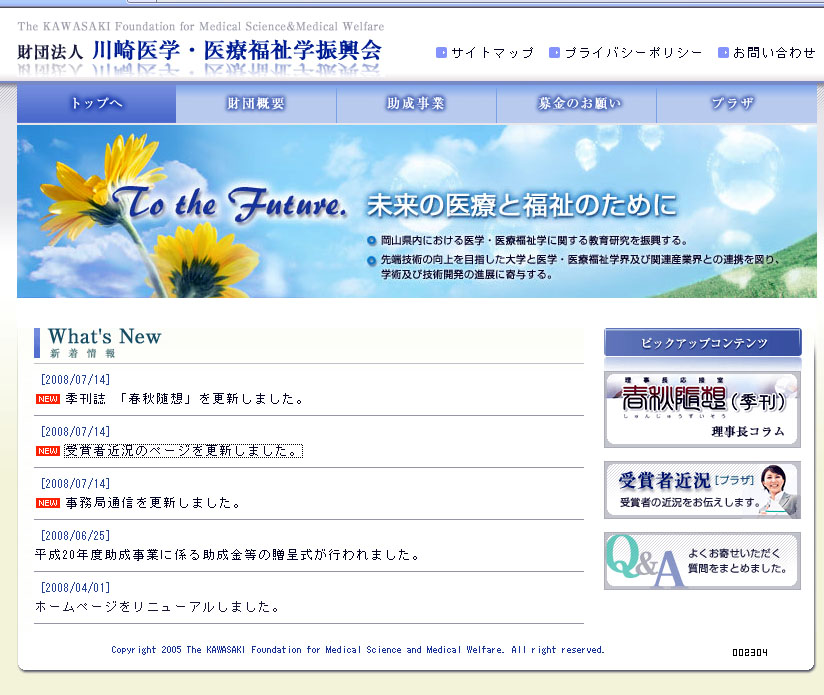Click the date [2008/04/01]
The height and width of the screenshot is (695, 824).
tap(75, 587)
